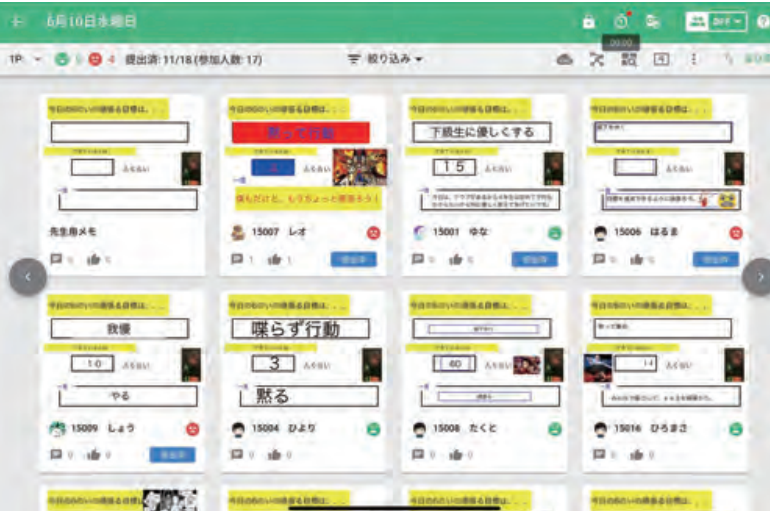Click blue button on 15009 しょう card
The image size is (770, 514).
(172, 455)
